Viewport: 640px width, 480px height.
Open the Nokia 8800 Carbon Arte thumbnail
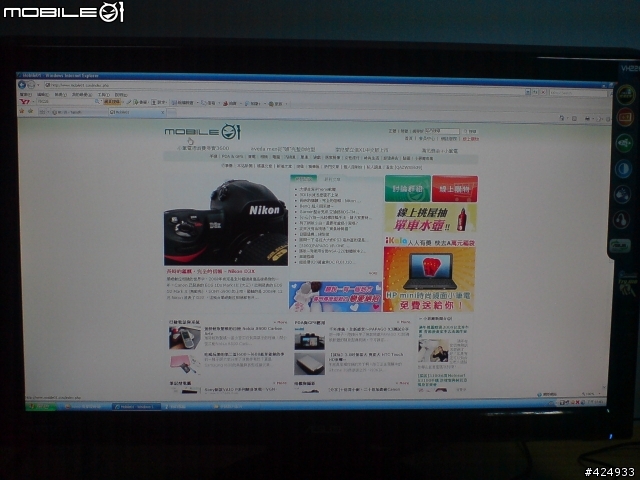pos(185,338)
